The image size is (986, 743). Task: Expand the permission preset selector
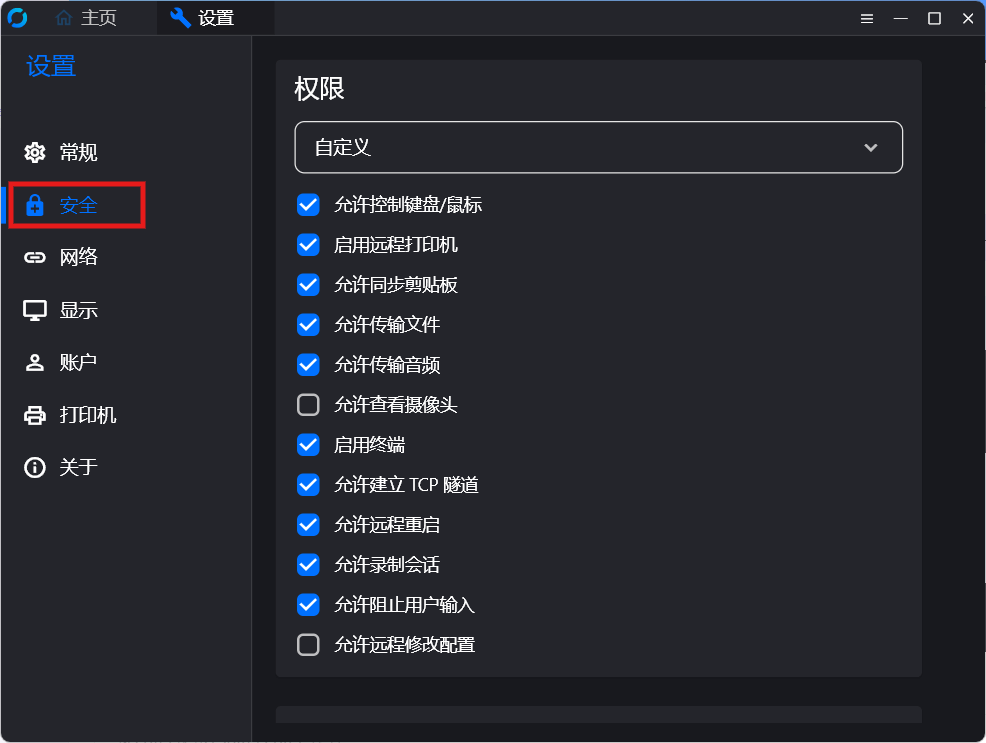(x=598, y=147)
